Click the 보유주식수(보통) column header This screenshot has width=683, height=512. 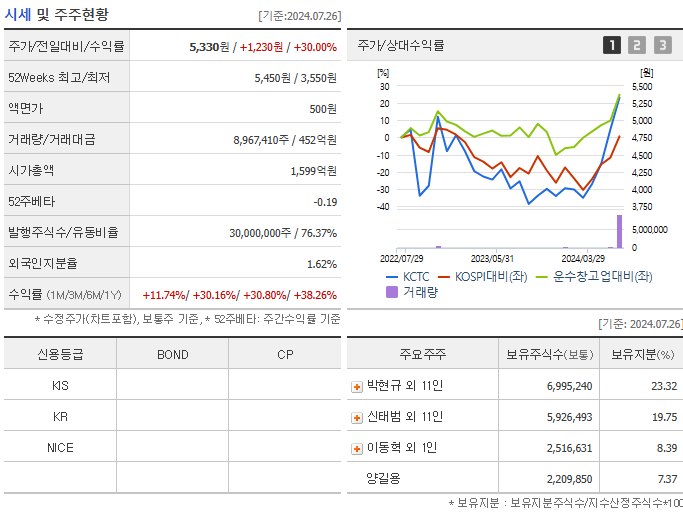pyautogui.click(x=549, y=354)
